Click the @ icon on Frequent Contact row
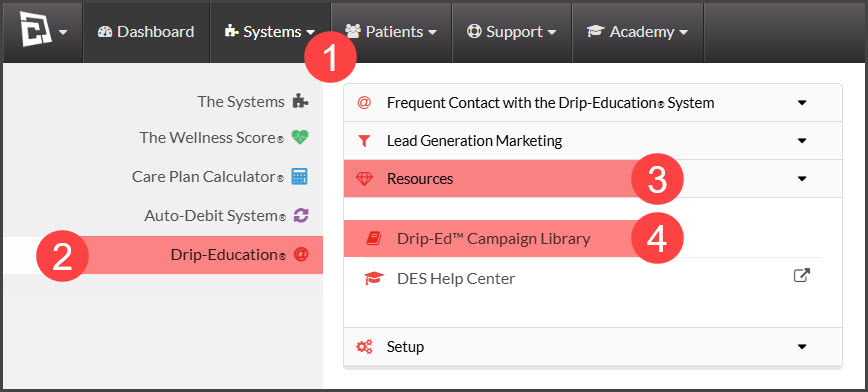The width and height of the screenshot is (868, 392). (x=364, y=103)
